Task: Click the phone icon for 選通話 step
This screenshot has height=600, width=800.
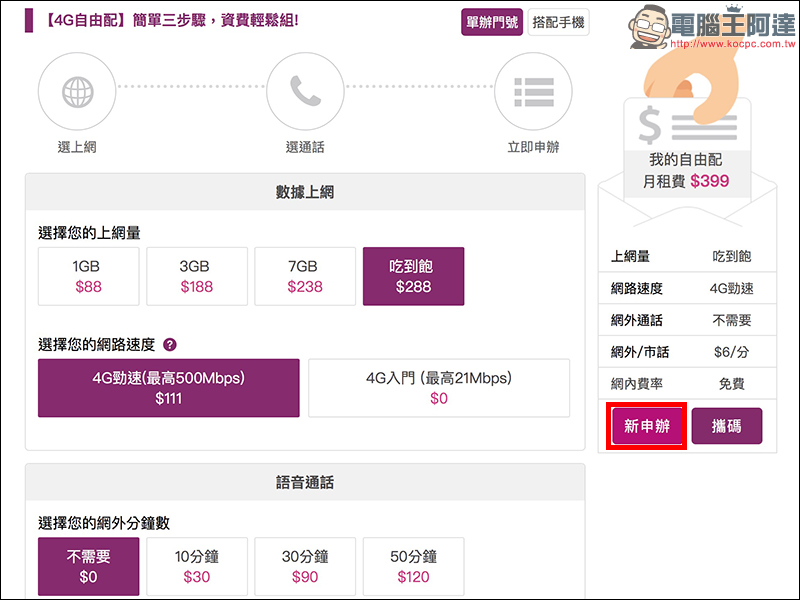Action: (x=305, y=92)
